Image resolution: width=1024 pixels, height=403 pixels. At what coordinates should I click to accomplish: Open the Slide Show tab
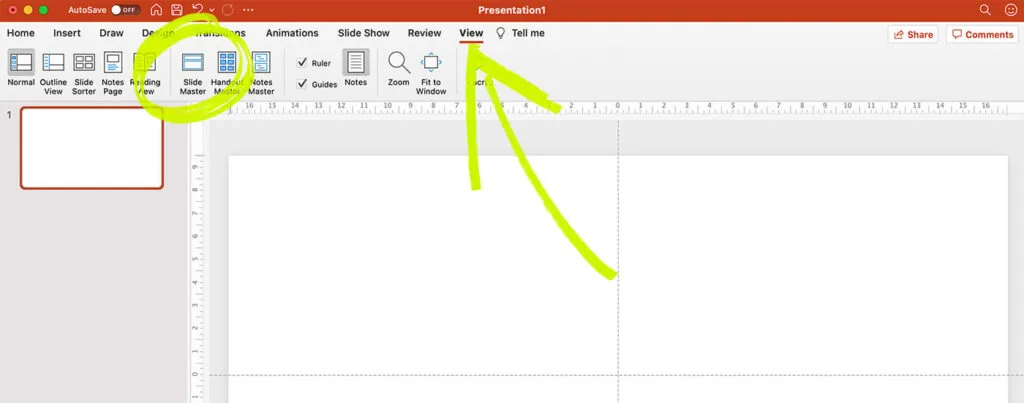(x=364, y=33)
